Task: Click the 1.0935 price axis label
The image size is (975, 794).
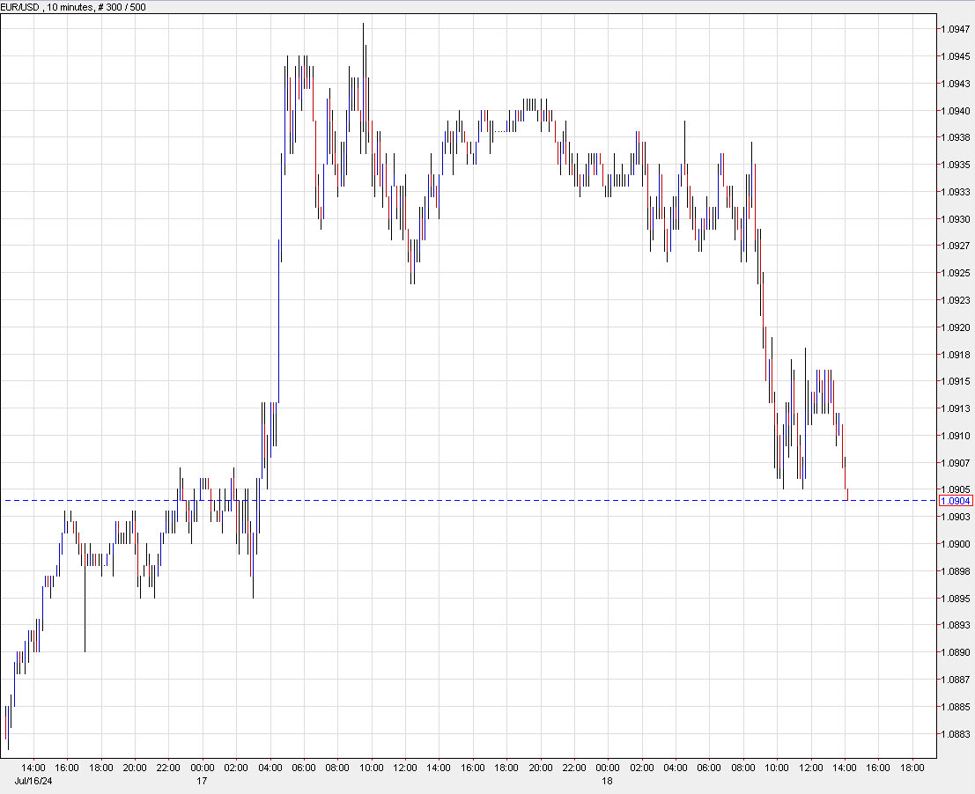Action: click(955, 165)
